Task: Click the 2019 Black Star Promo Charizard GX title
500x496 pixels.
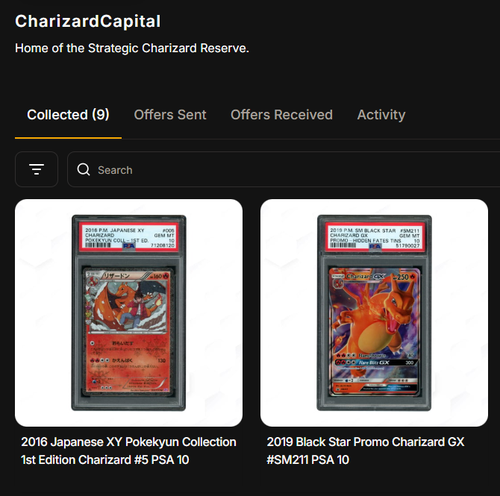Action: pyautogui.click(x=365, y=451)
